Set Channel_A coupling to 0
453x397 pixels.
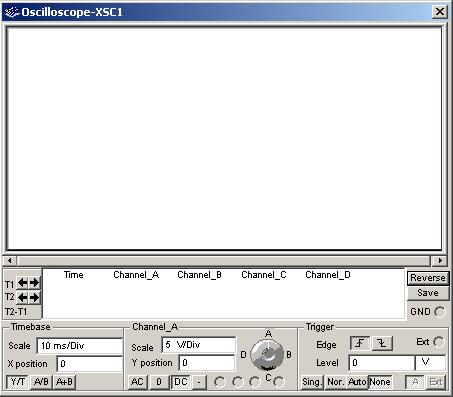tap(159, 382)
